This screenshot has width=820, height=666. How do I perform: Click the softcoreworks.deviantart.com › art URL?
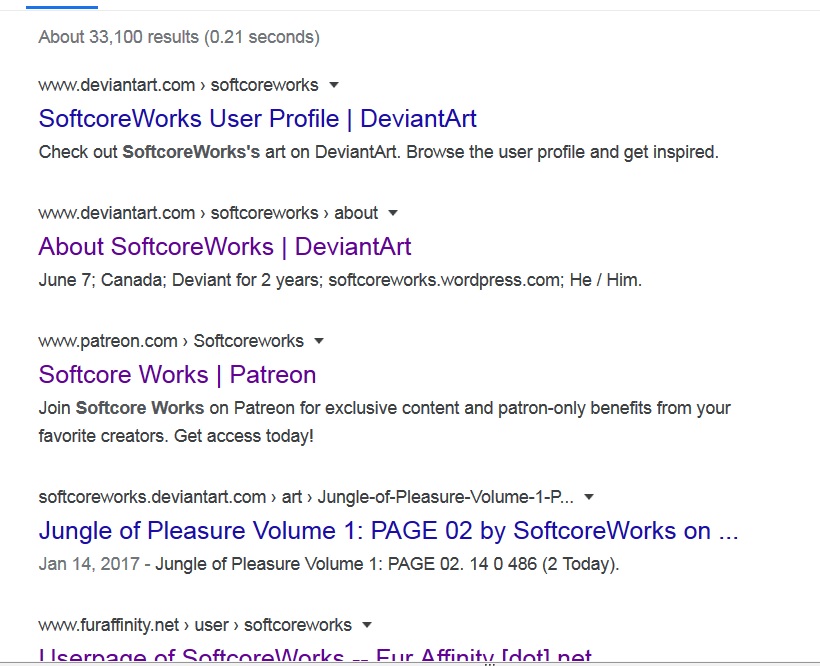pyautogui.click(x=306, y=497)
